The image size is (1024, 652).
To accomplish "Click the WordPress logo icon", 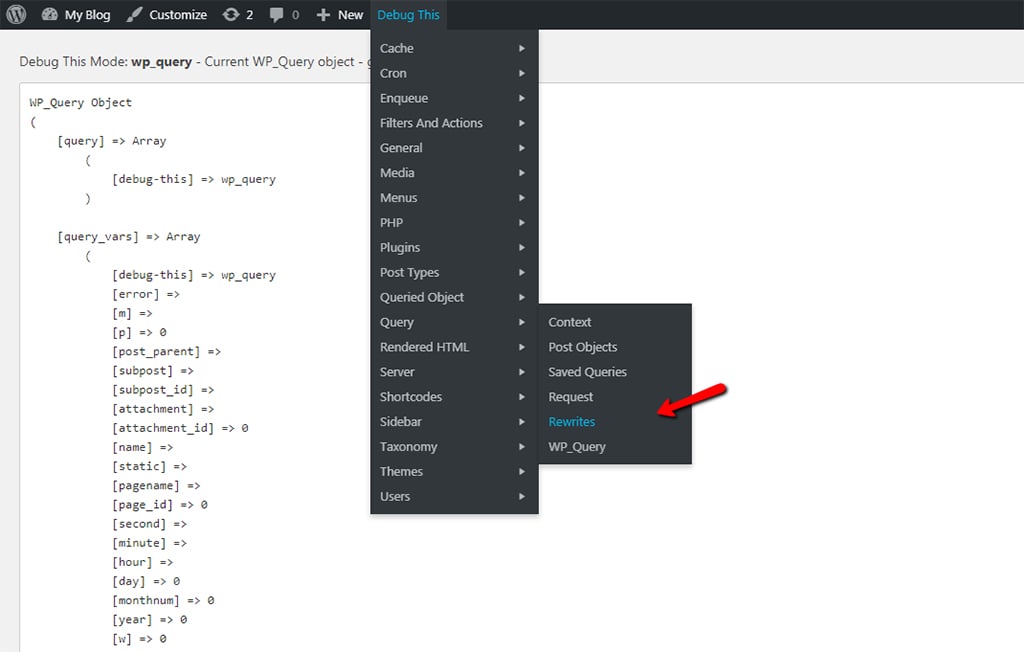I will click(15, 14).
